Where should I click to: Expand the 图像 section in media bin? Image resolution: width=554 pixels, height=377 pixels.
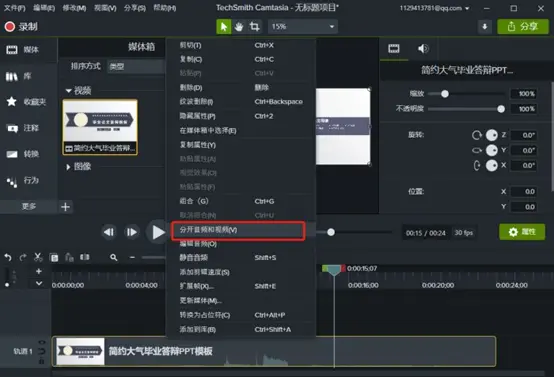pos(68,167)
